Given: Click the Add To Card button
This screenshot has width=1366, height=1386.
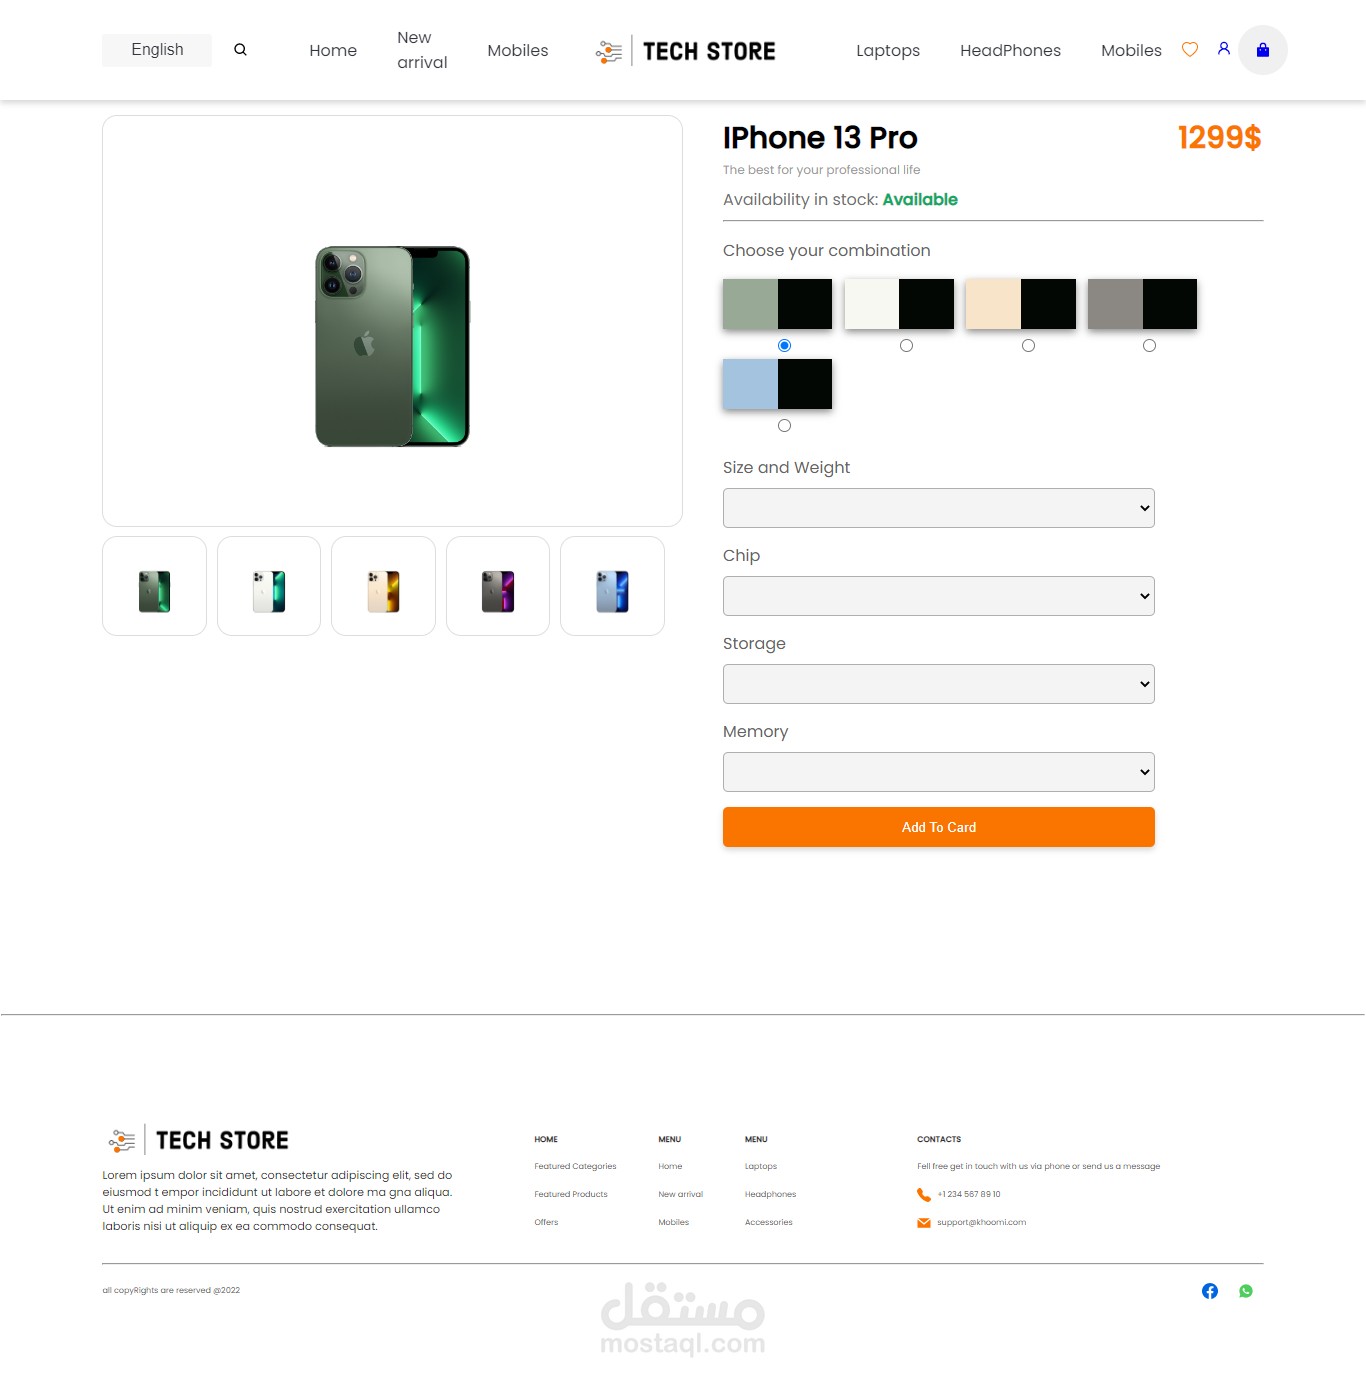Looking at the screenshot, I should [x=939, y=827].
